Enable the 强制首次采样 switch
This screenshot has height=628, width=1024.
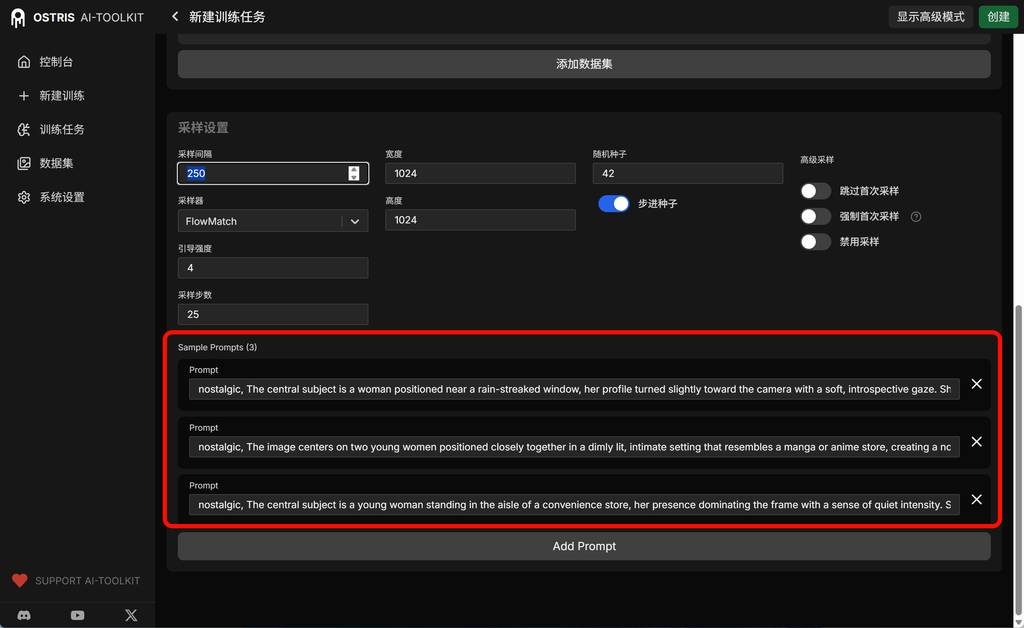[x=815, y=216]
